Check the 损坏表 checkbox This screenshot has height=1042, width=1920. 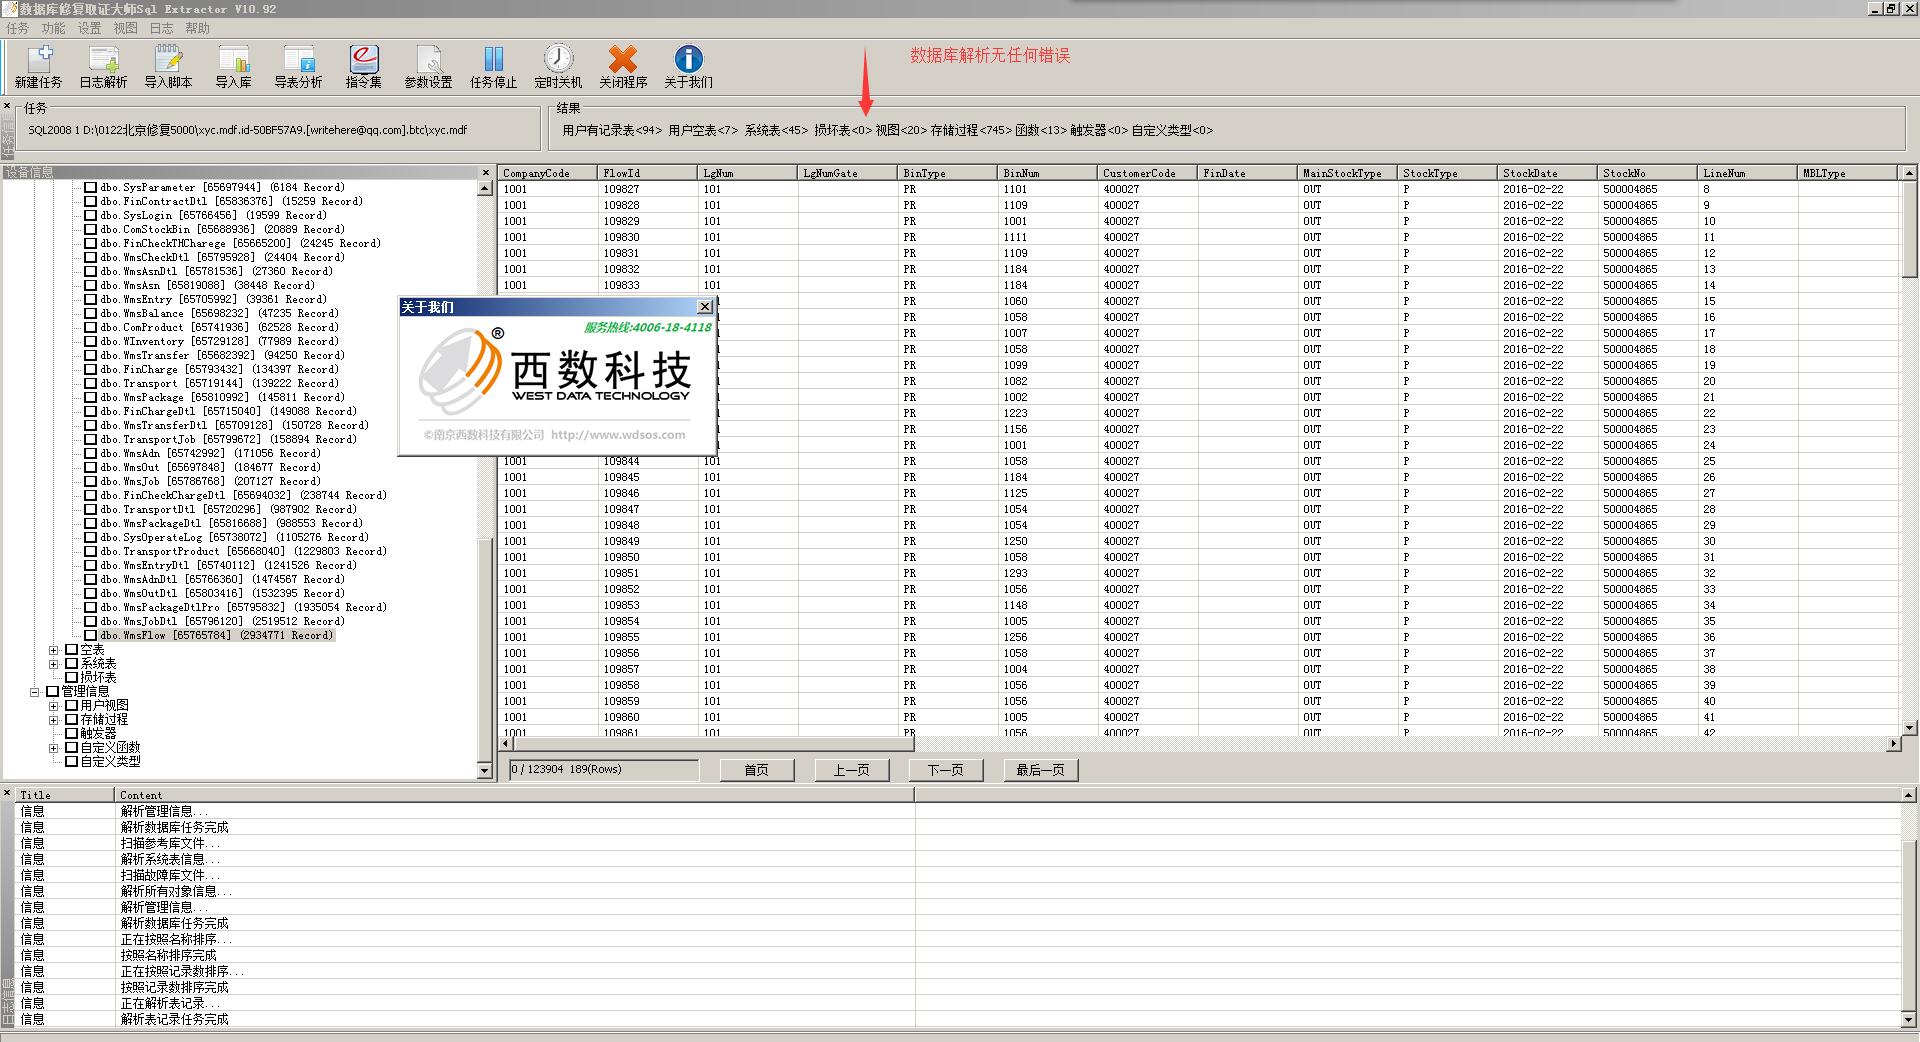71,677
